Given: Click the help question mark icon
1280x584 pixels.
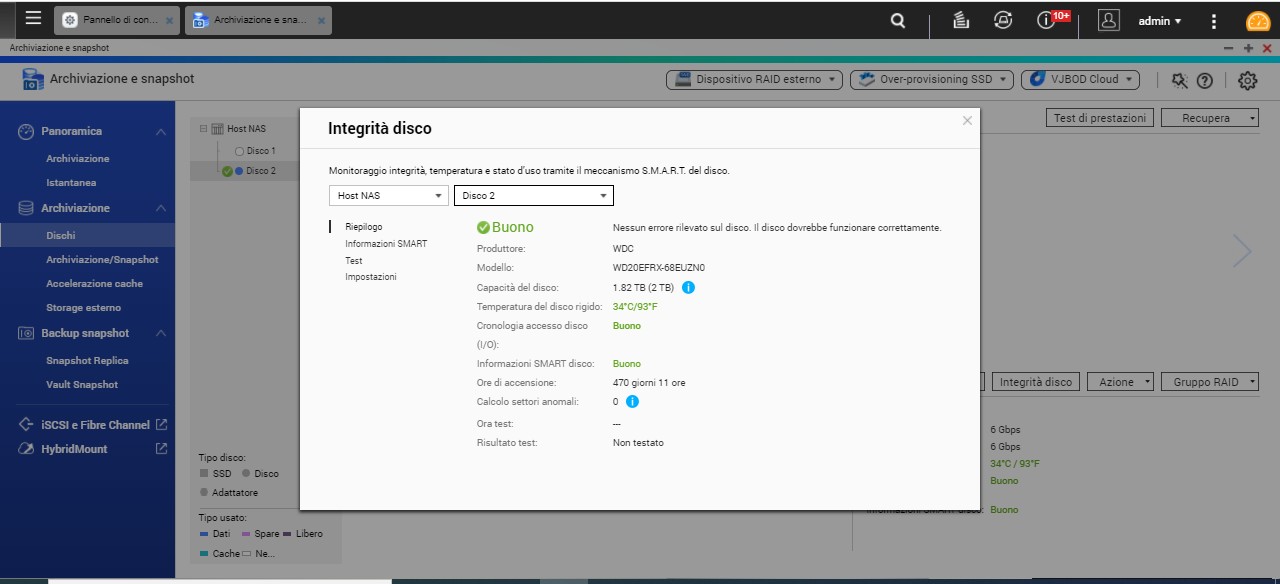Looking at the screenshot, I should pos(1205,81).
